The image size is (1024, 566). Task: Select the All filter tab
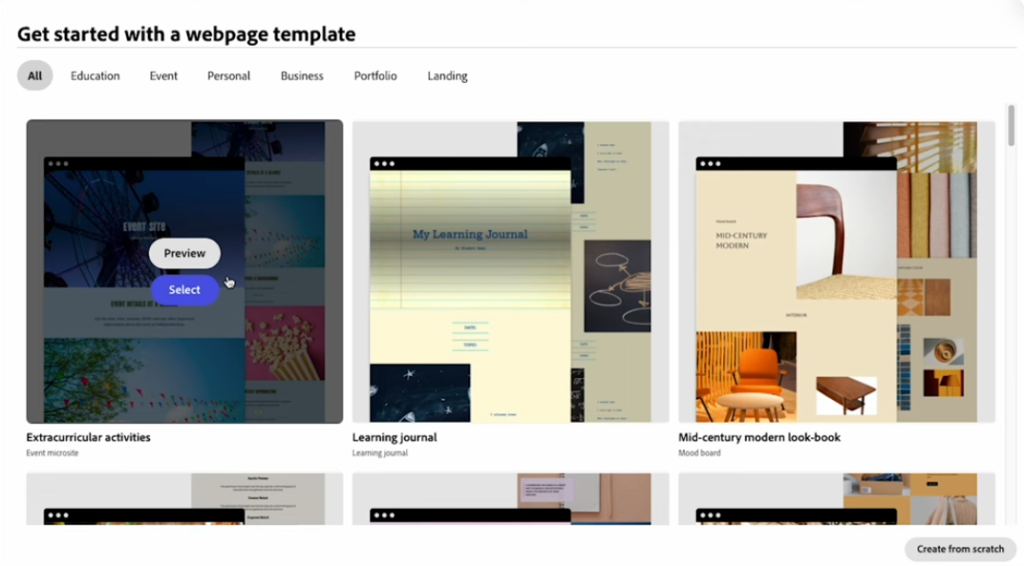(35, 76)
